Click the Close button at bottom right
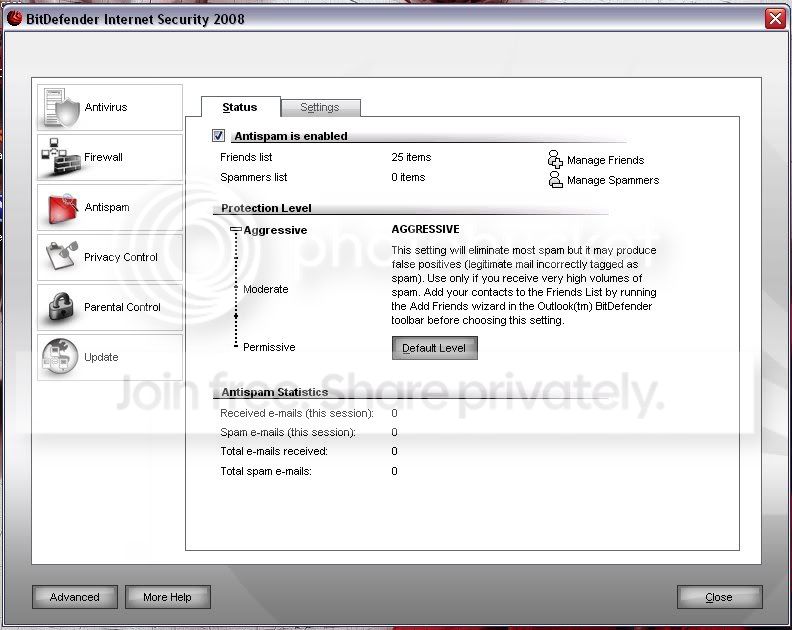 (719, 597)
